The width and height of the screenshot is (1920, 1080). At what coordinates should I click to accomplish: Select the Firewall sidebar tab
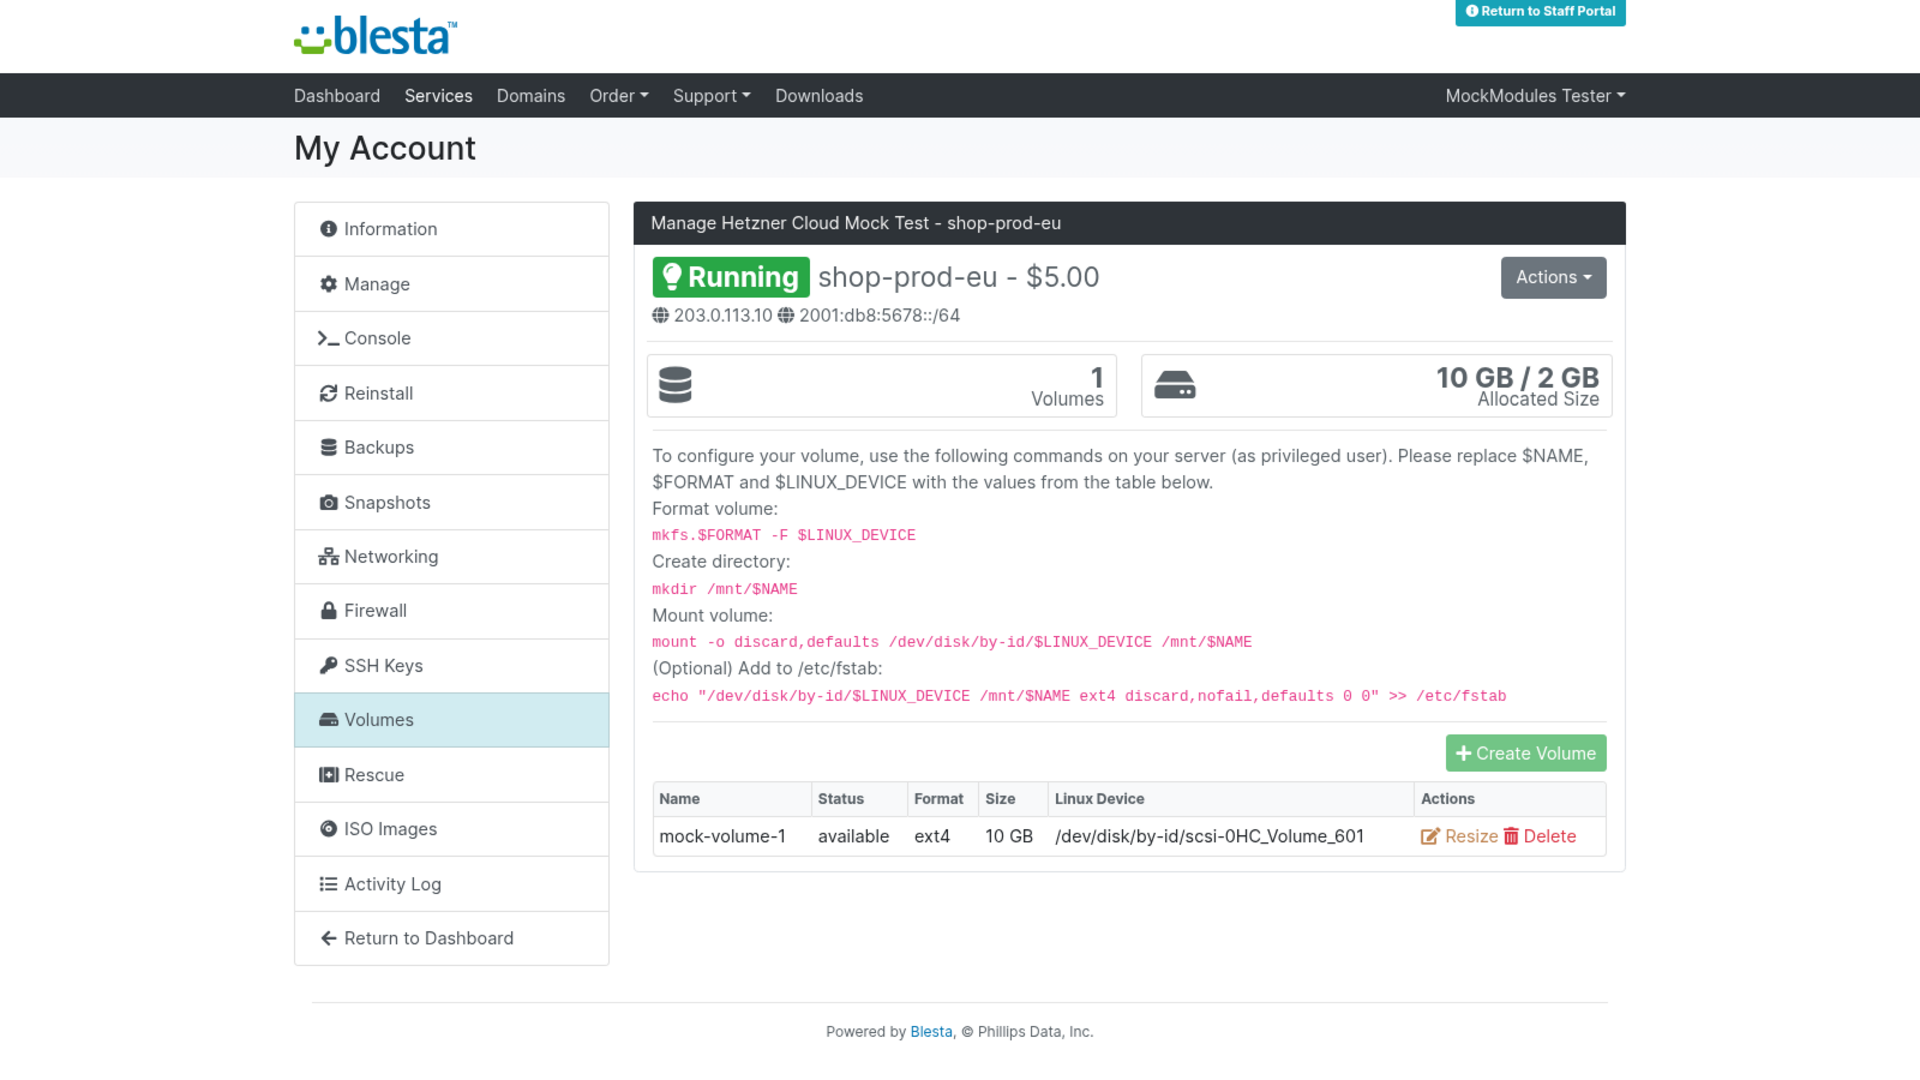pos(452,611)
